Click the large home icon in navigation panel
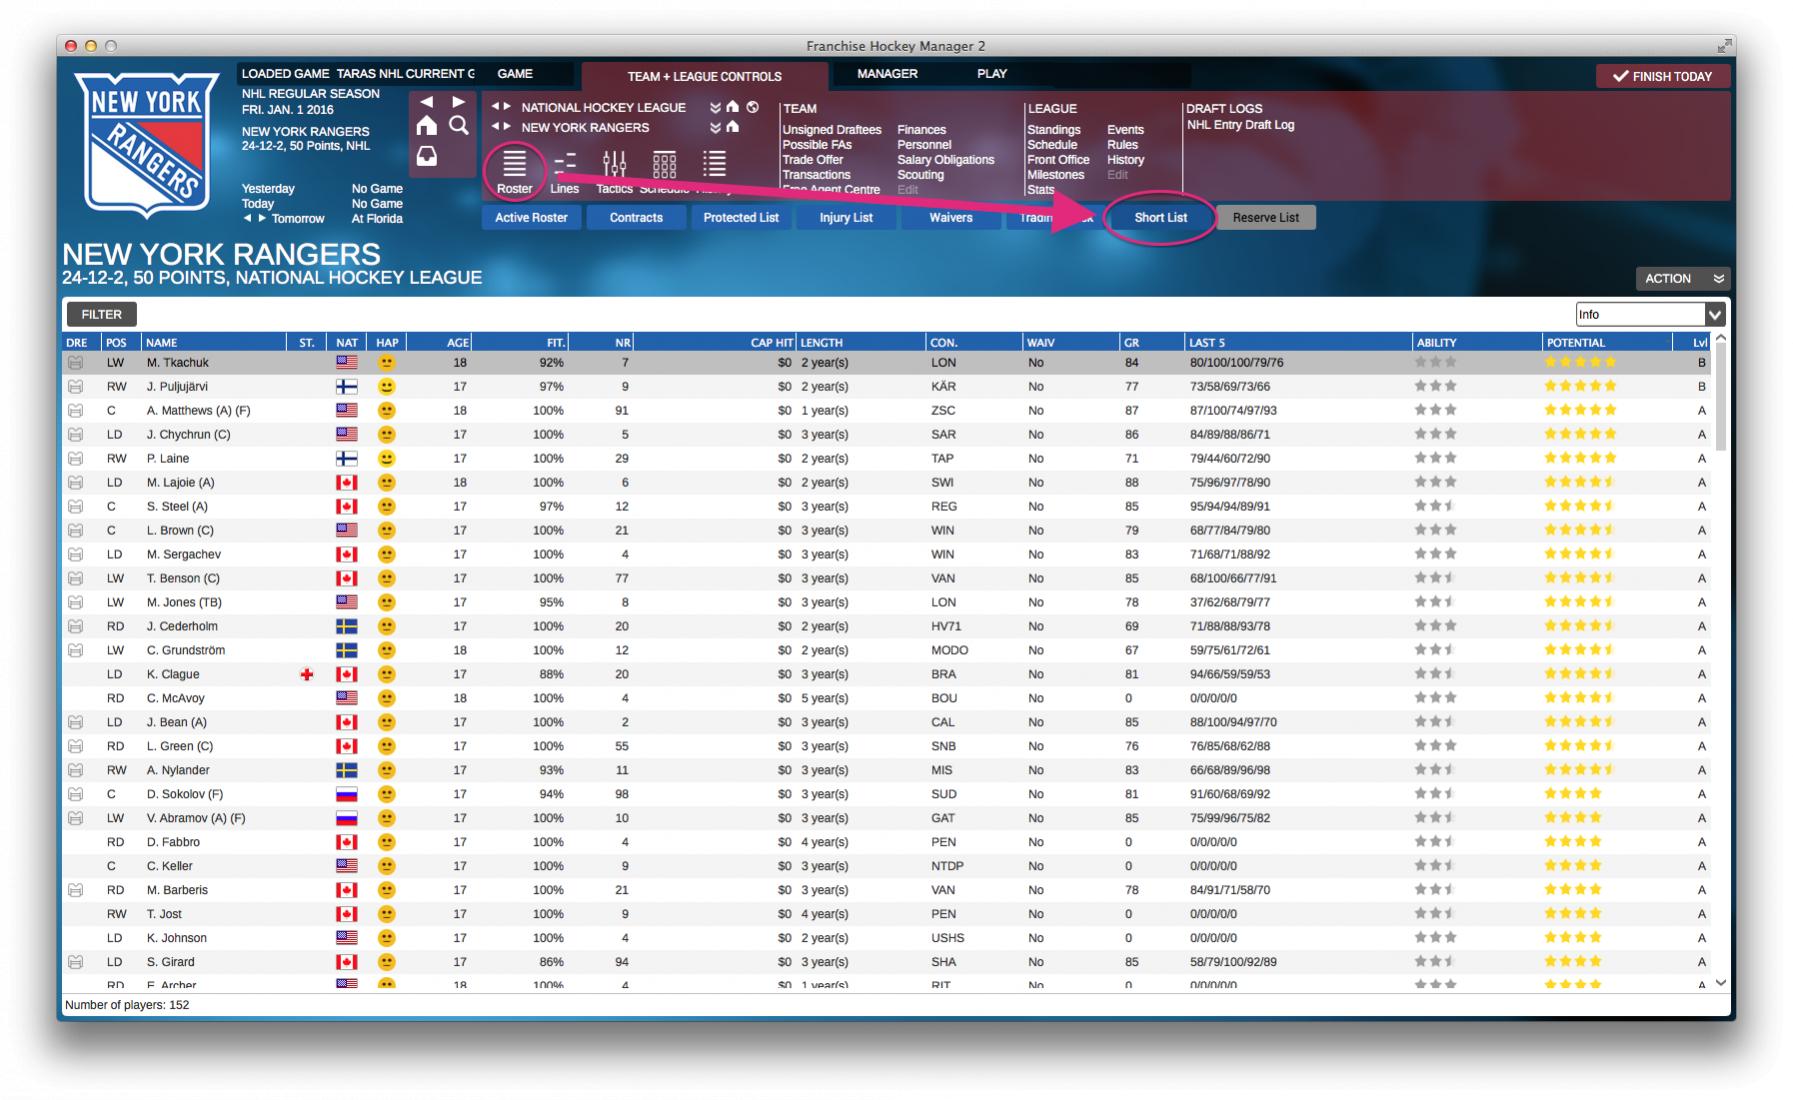1793x1100 pixels. [x=427, y=125]
